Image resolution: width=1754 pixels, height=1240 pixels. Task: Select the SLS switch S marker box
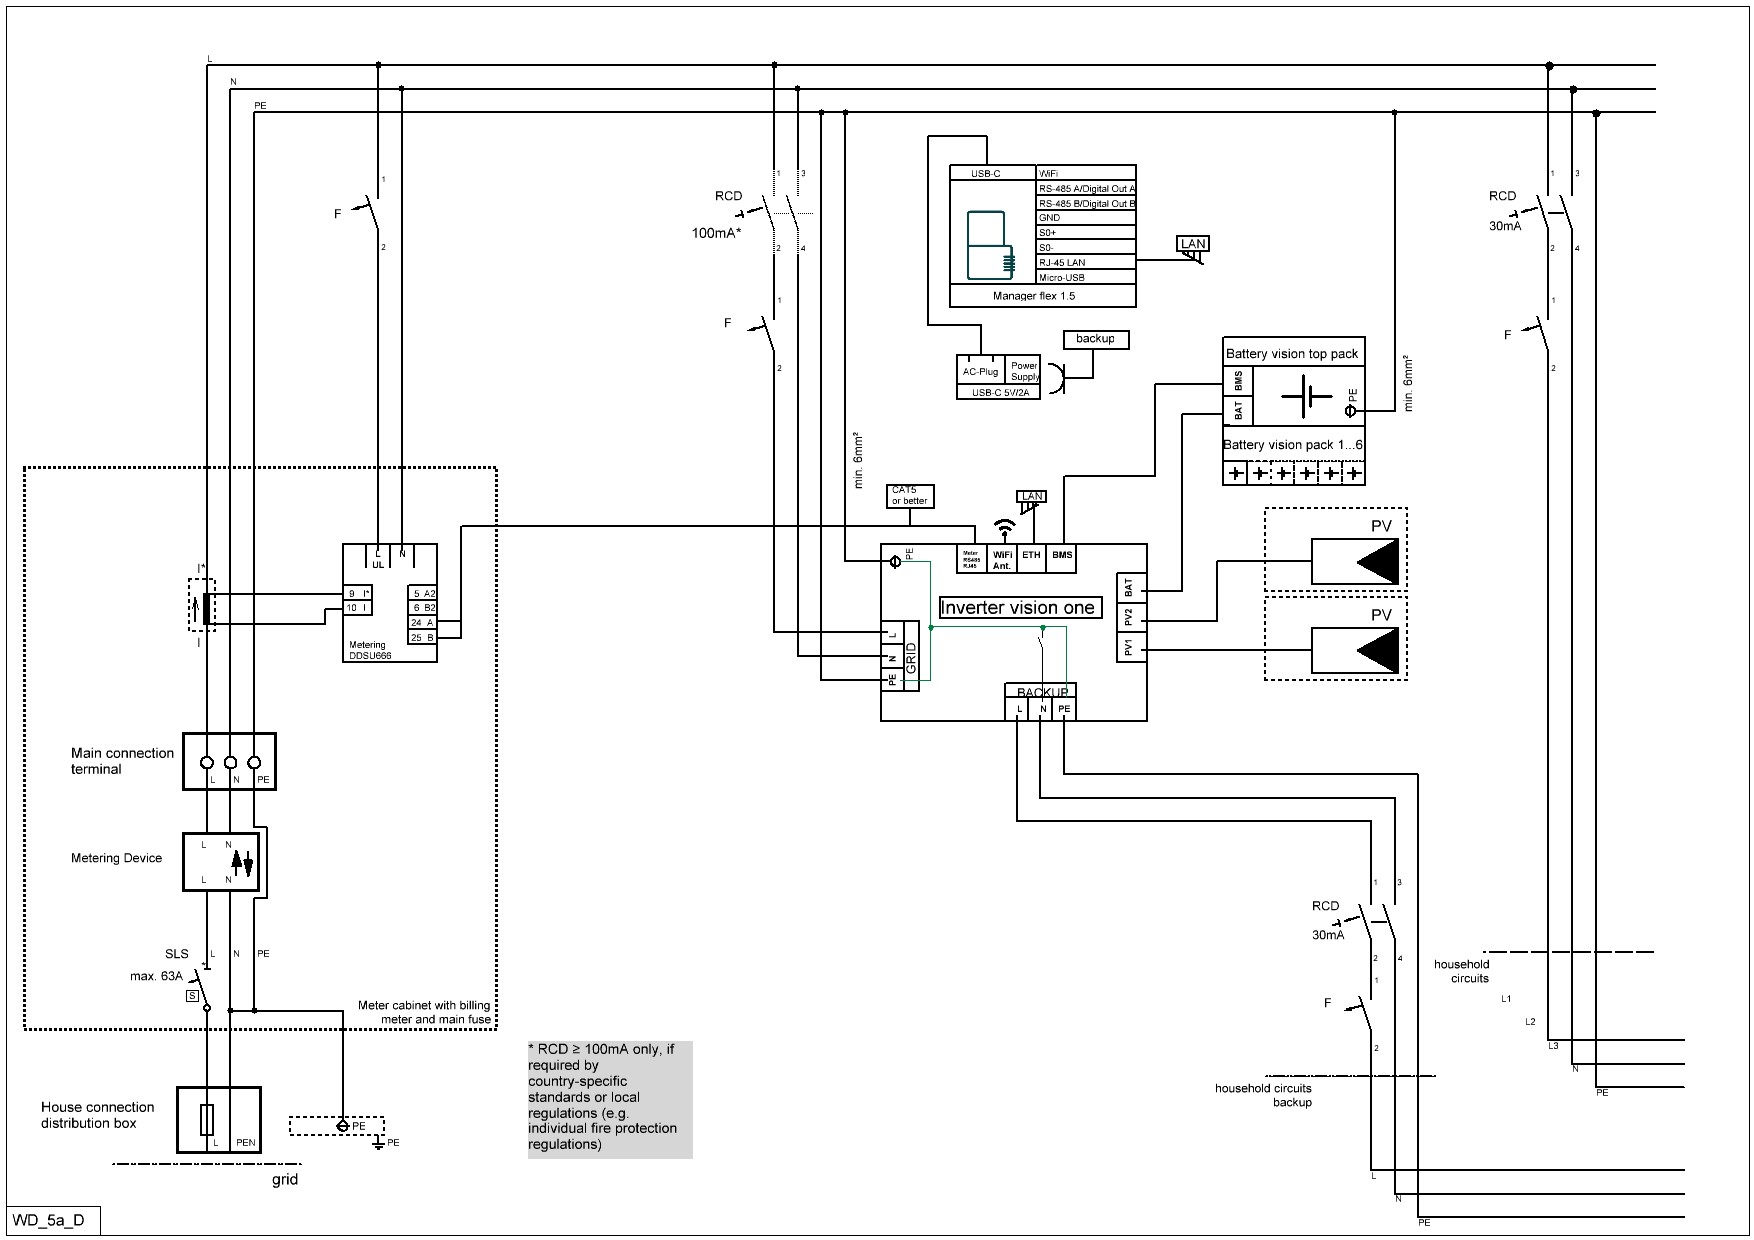[x=192, y=996]
